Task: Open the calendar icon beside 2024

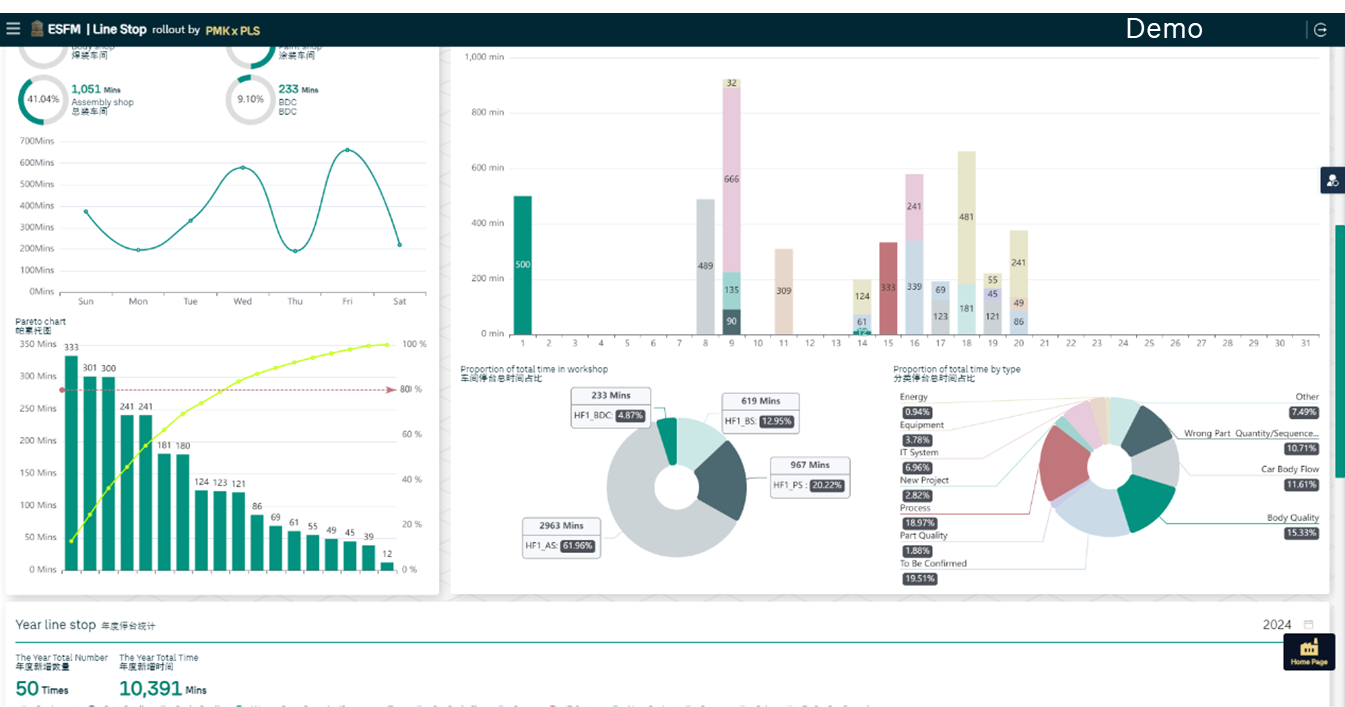Action: click(1308, 625)
